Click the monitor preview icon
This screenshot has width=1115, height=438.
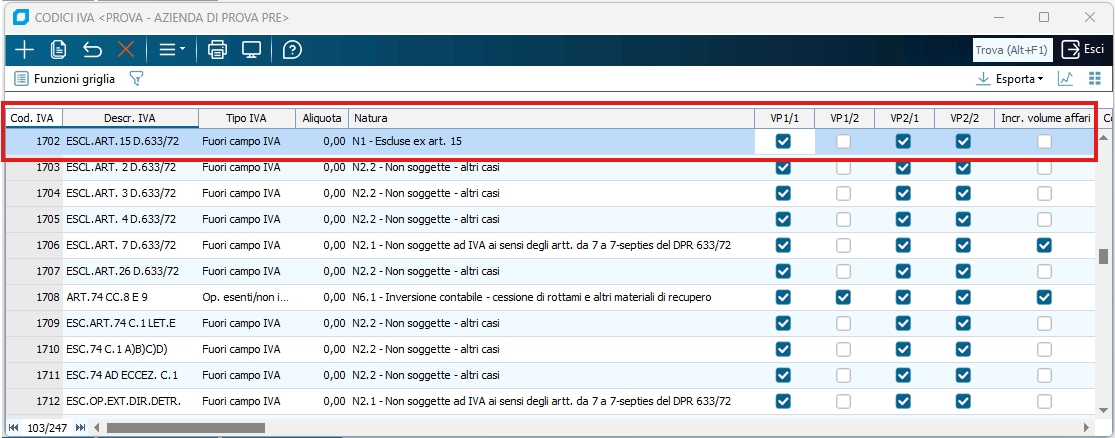coord(252,50)
